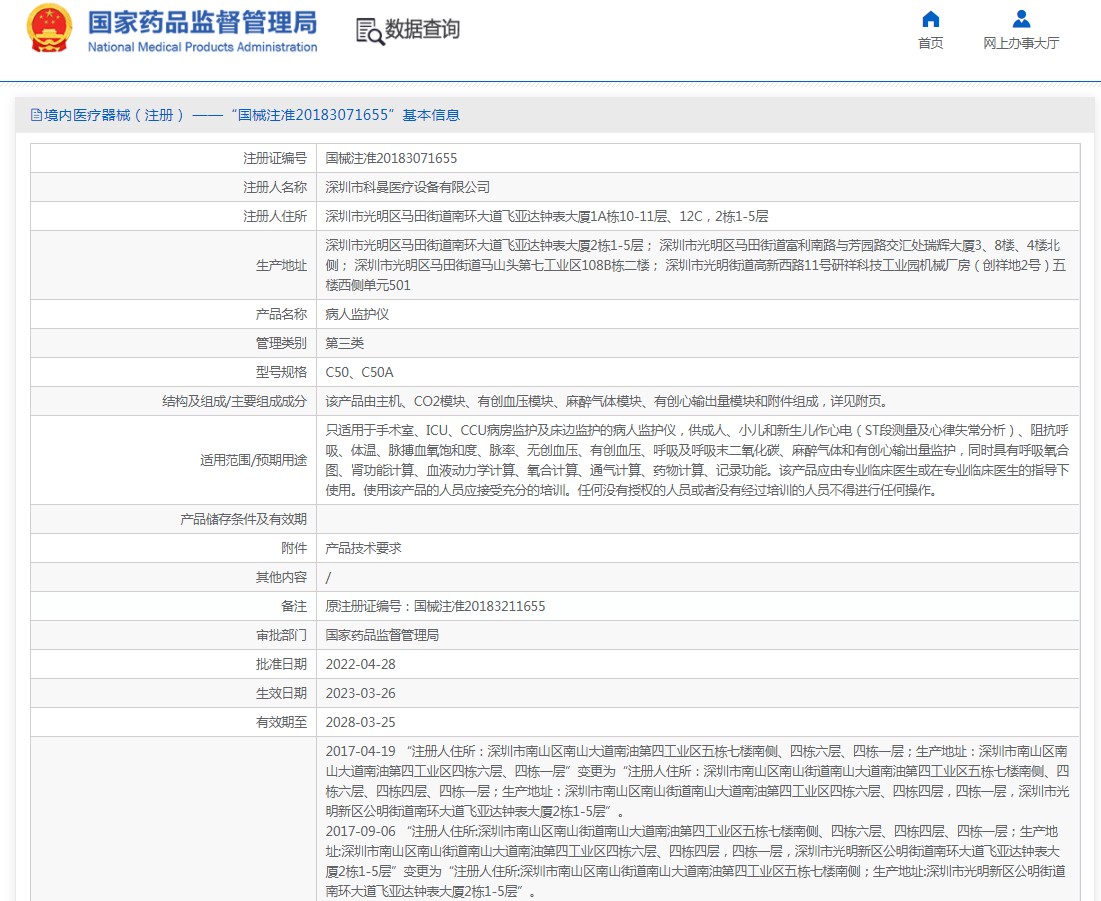This screenshot has height=901, width=1101.
Task: Click the 结构及组成 composition description
Action: click(x=607, y=401)
